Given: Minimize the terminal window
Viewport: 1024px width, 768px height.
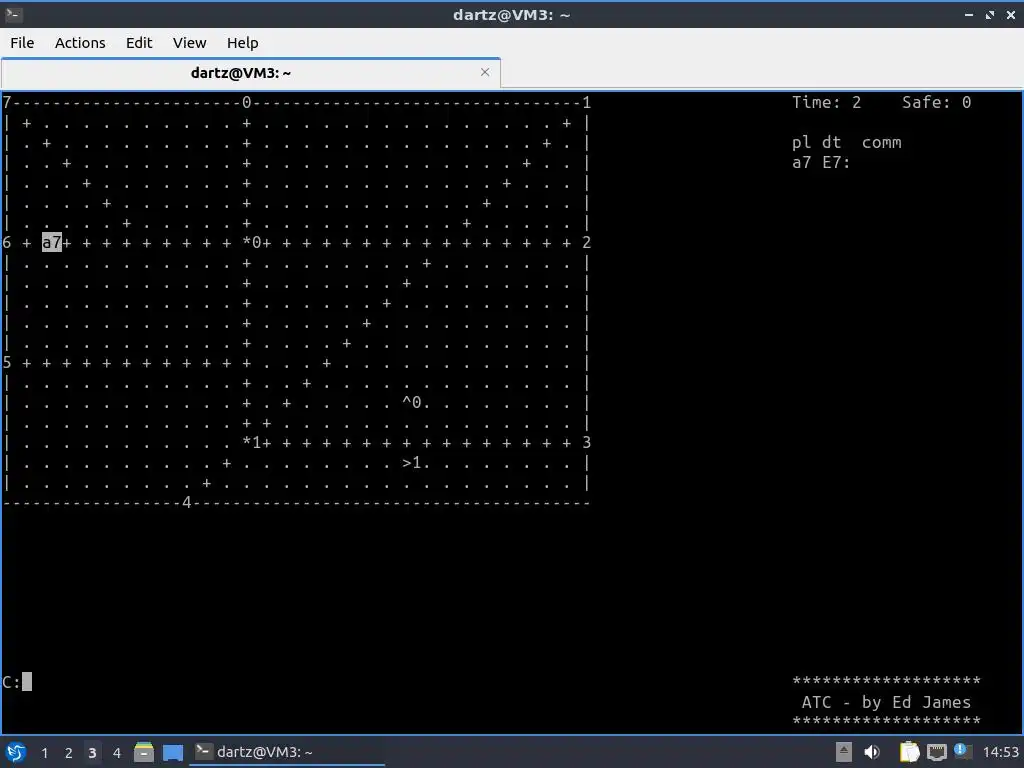Looking at the screenshot, I should (969, 14).
